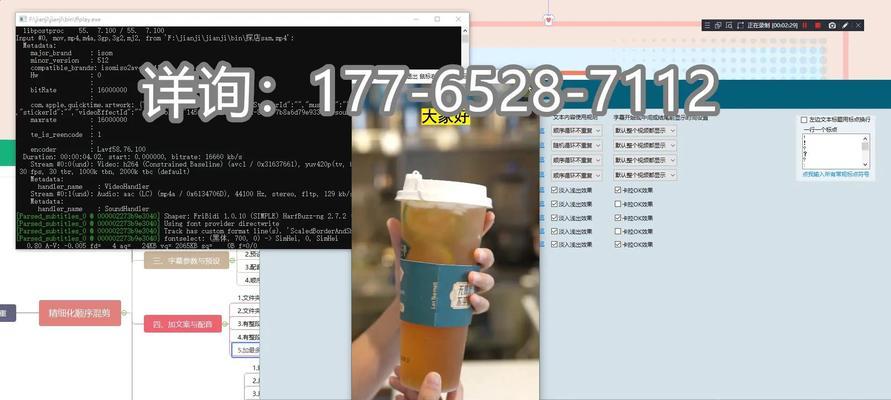Collapse the 三、字幕参数与预设 branch circle
Image resolution: width=891 pixels, height=400 pixels.
(233, 260)
